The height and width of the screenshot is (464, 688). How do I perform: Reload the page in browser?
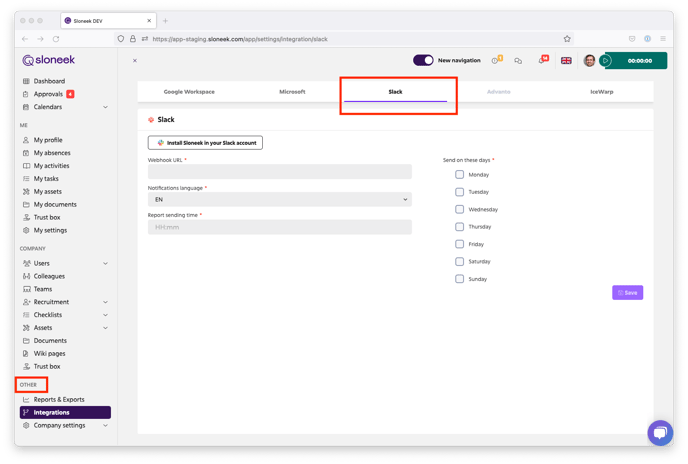(x=56, y=39)
